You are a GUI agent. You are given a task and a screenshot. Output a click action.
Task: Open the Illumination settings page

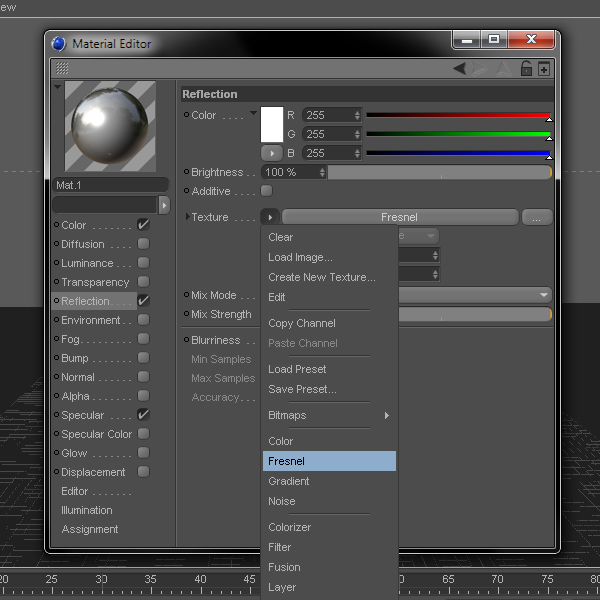coord(87,510)
